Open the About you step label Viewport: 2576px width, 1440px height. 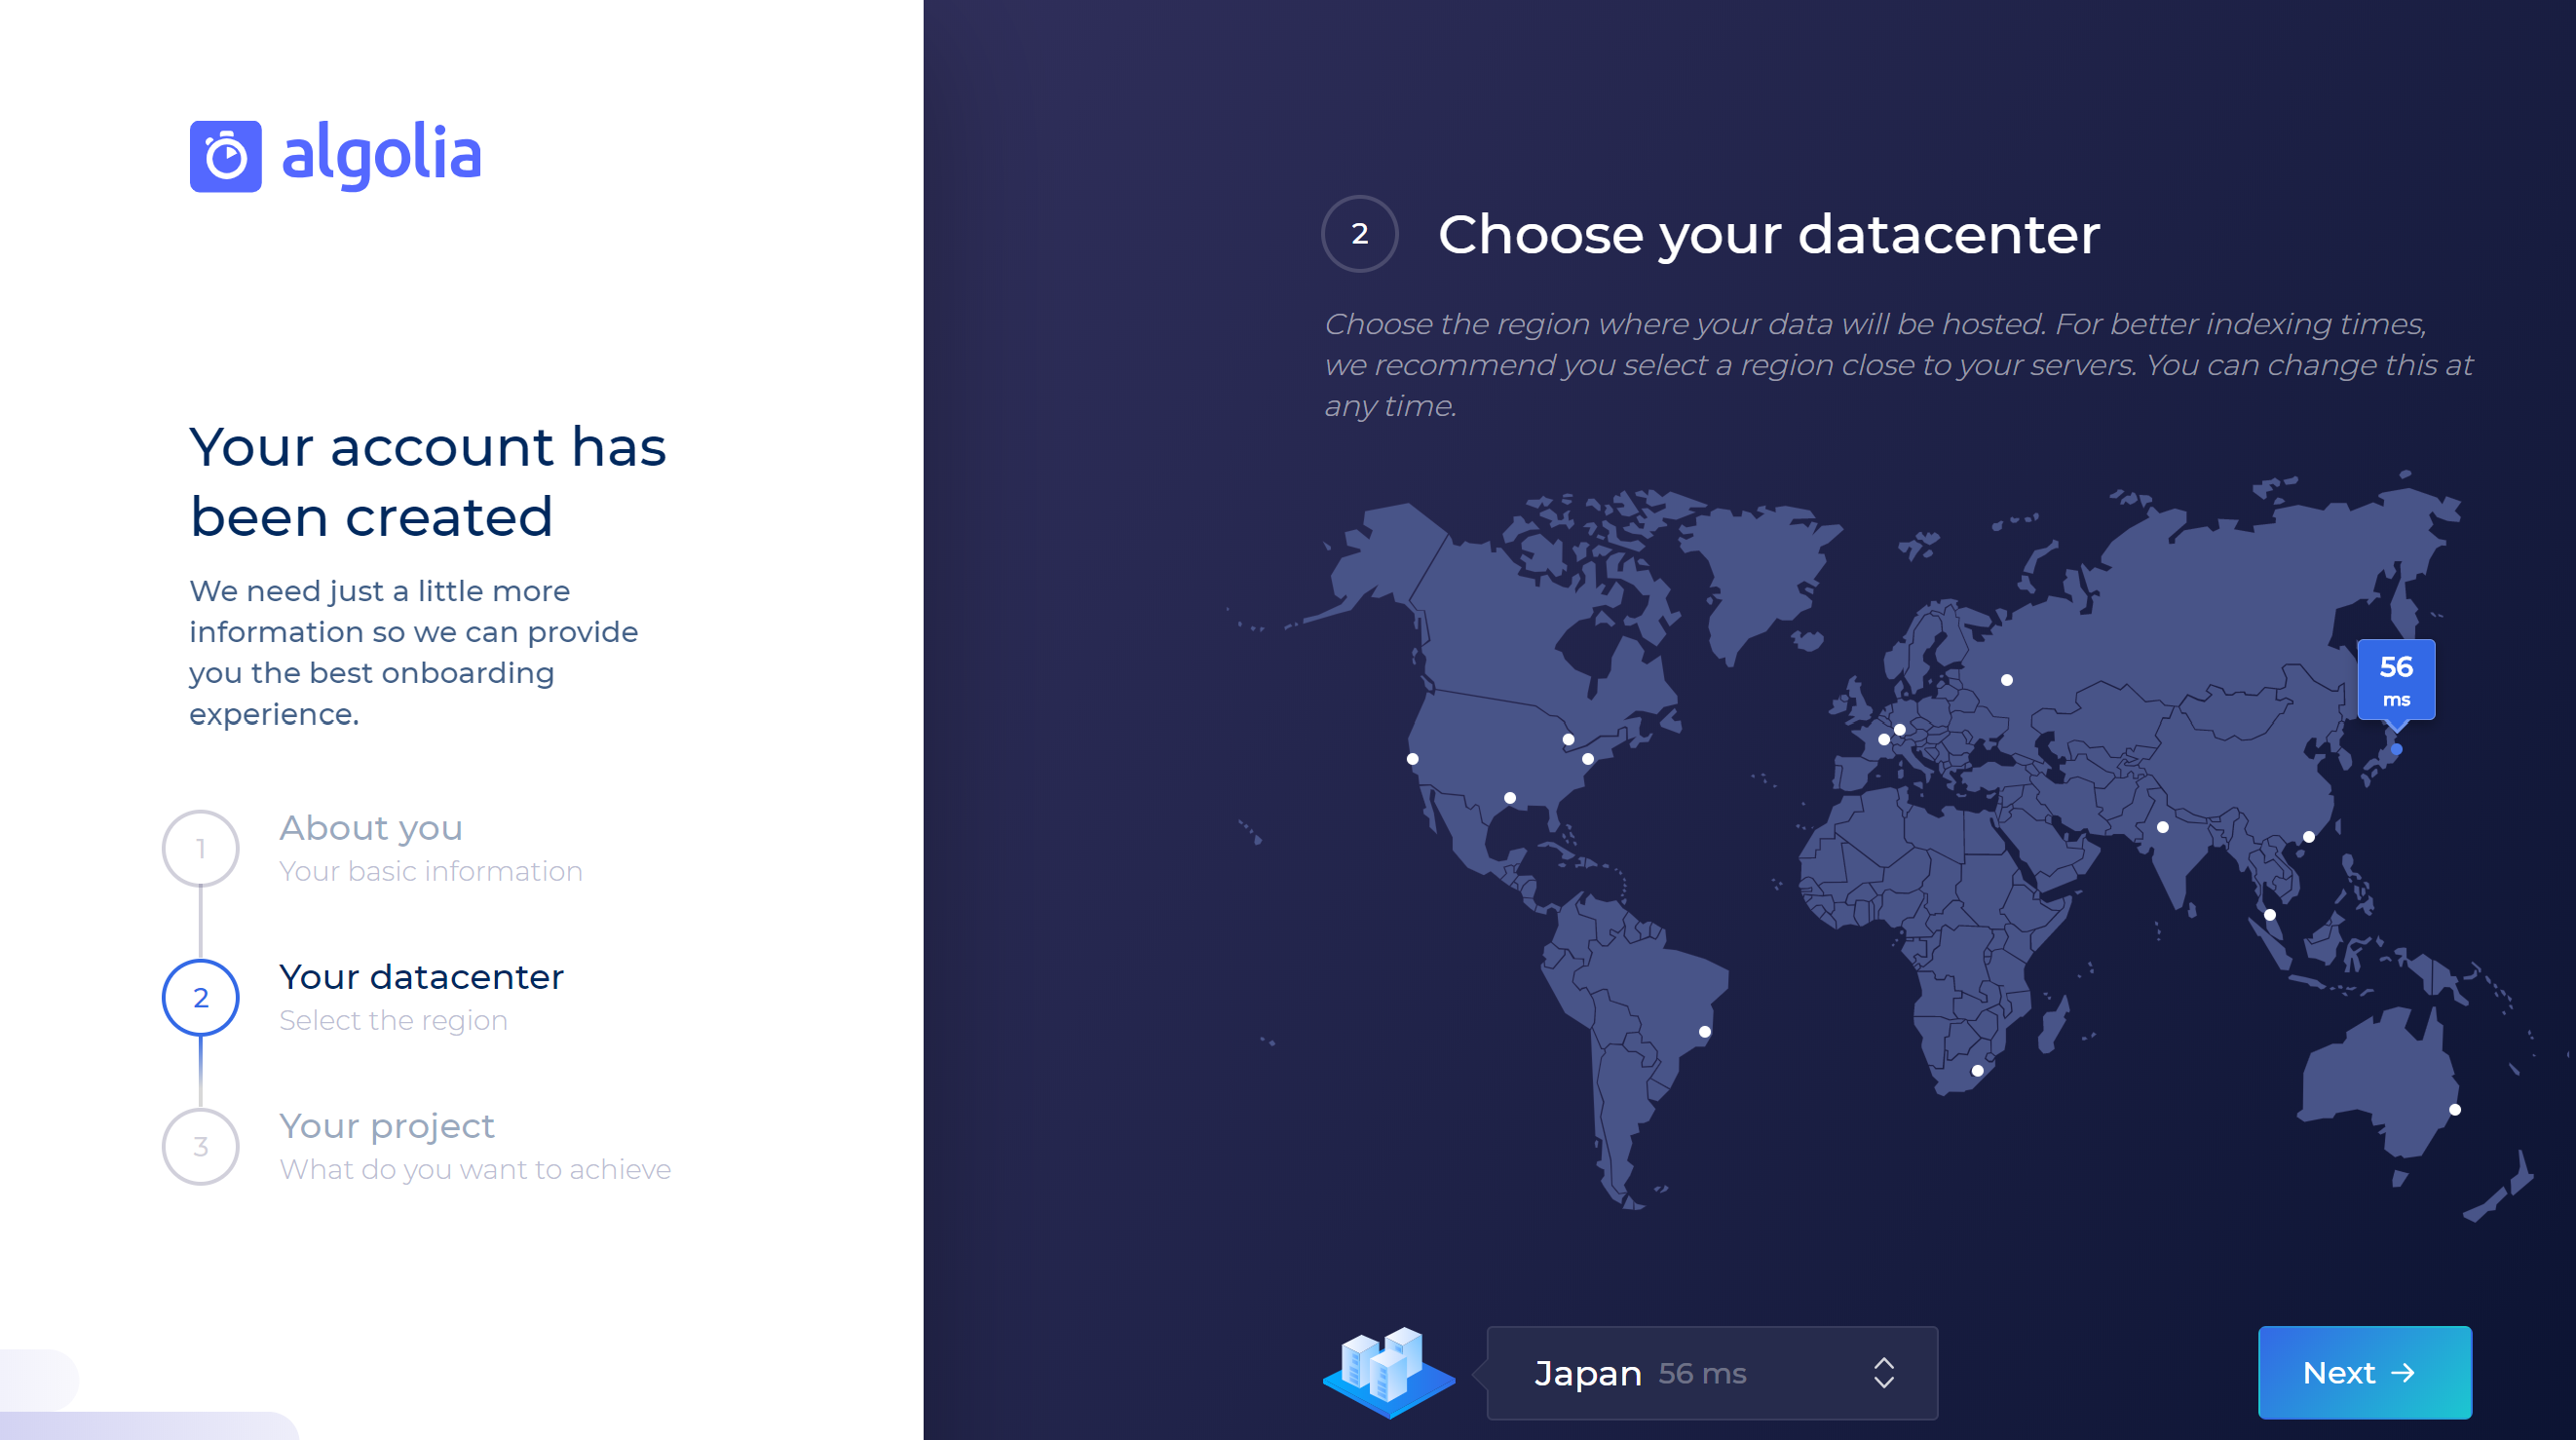click(371, 828)
